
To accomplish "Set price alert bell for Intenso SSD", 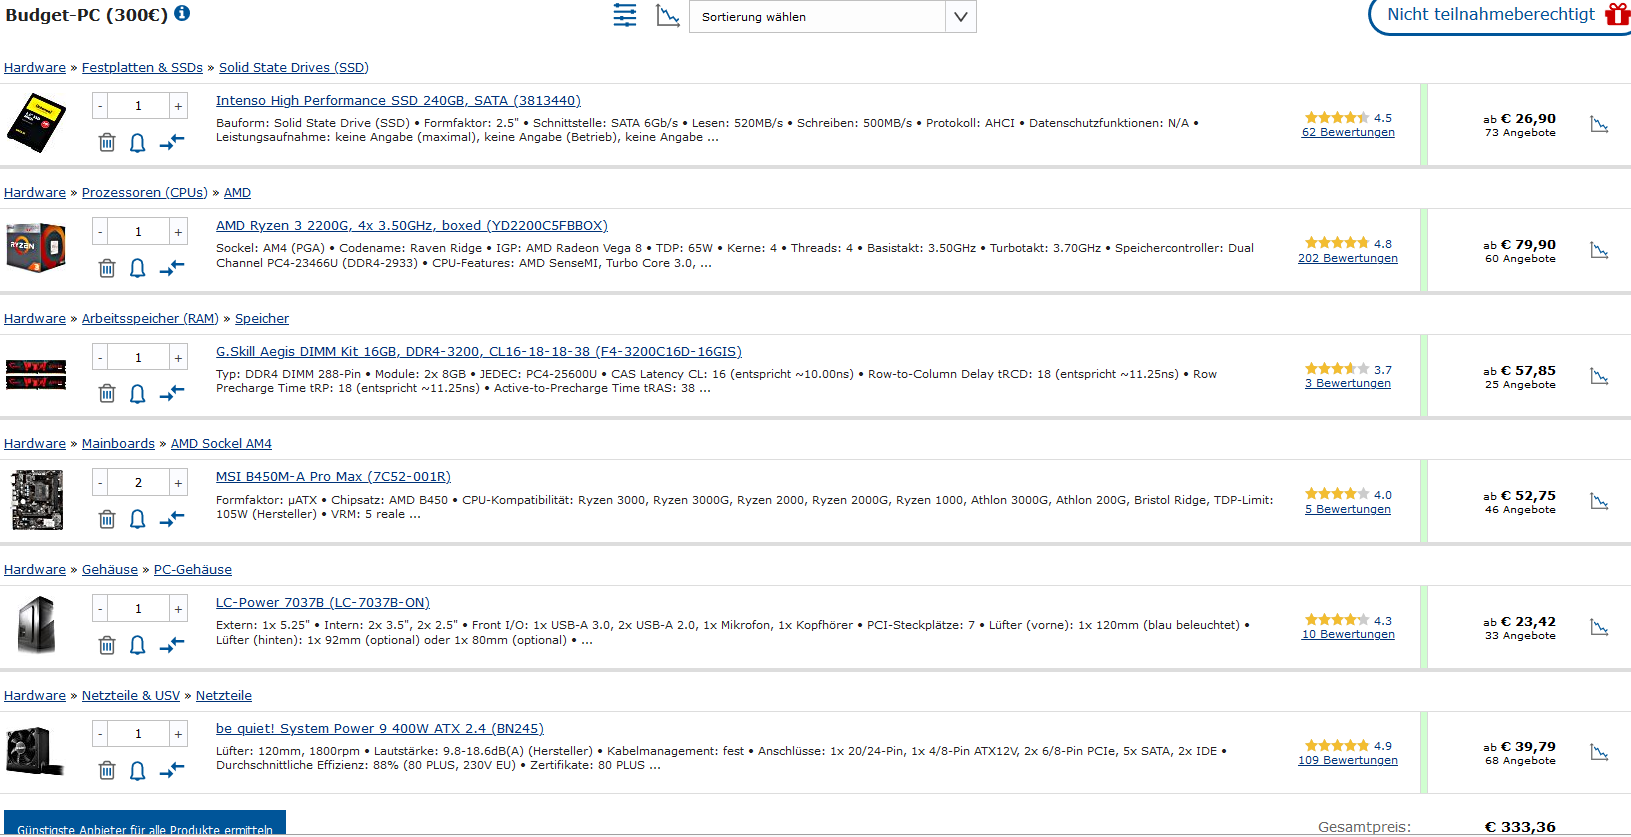I will point(138,142).
